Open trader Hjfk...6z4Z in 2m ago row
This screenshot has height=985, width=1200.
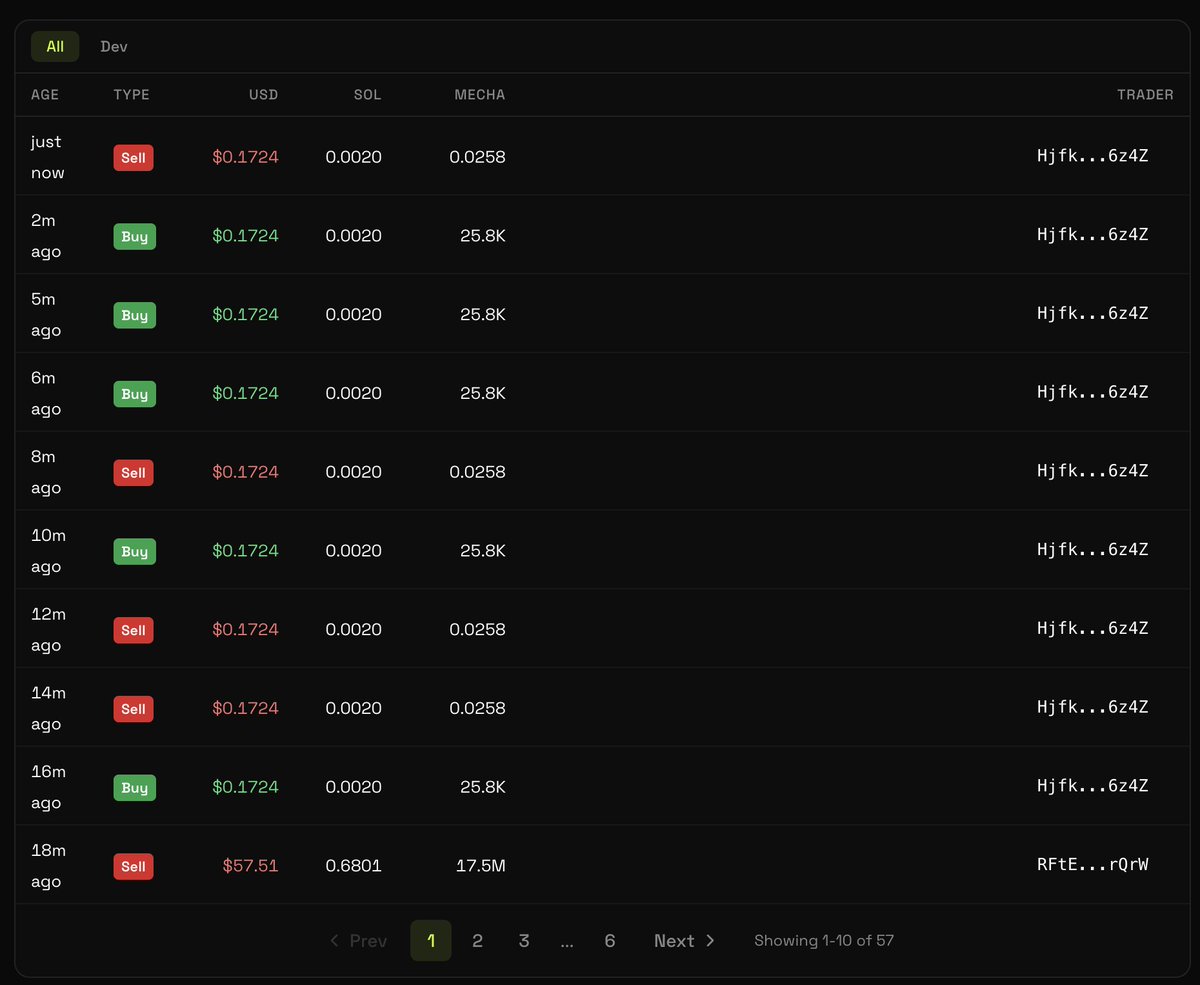(1093, 235)
